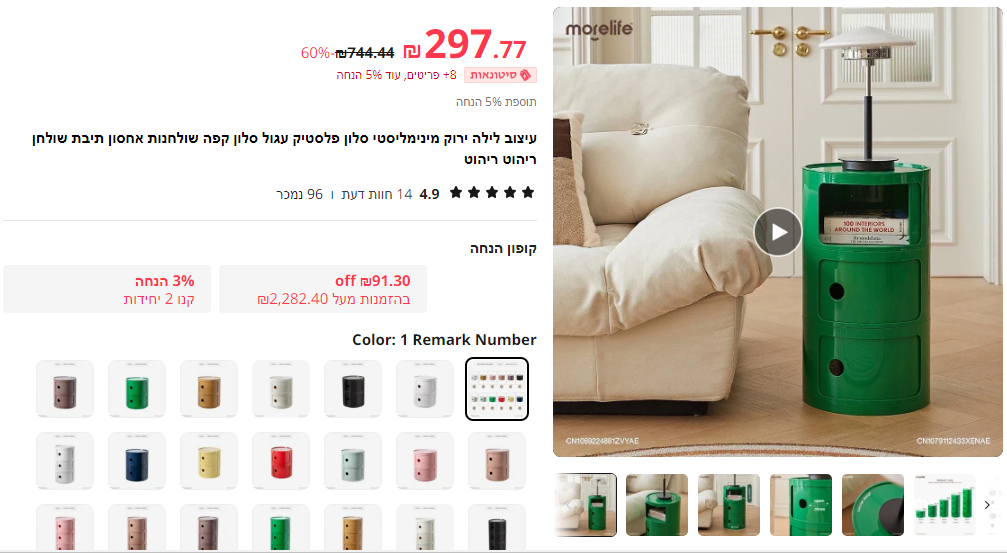This screenshot has width=1007, height=553.
Task: Select the multi-color Remark Number option
Action: (496, 389)
